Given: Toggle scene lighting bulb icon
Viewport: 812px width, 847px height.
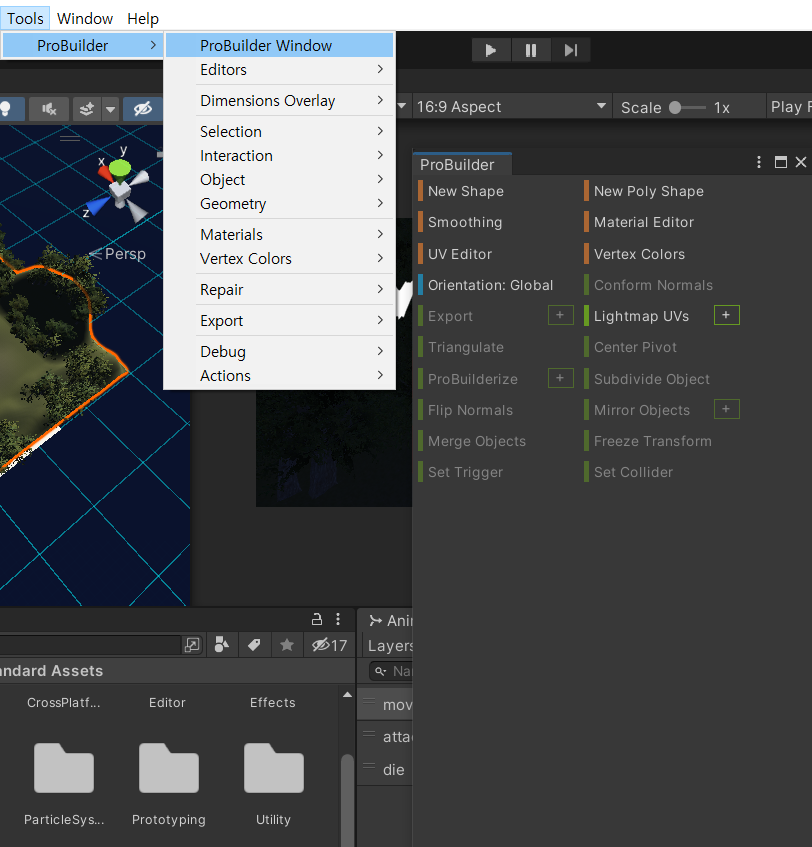Looking at the screenshot, I should 8,109.
